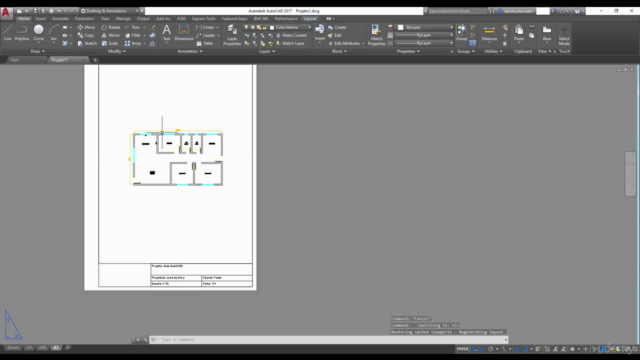Click the Mirror tool
The width and height of the screenshot is (640, 360).
pyautogui.click(x=111, y=36)
